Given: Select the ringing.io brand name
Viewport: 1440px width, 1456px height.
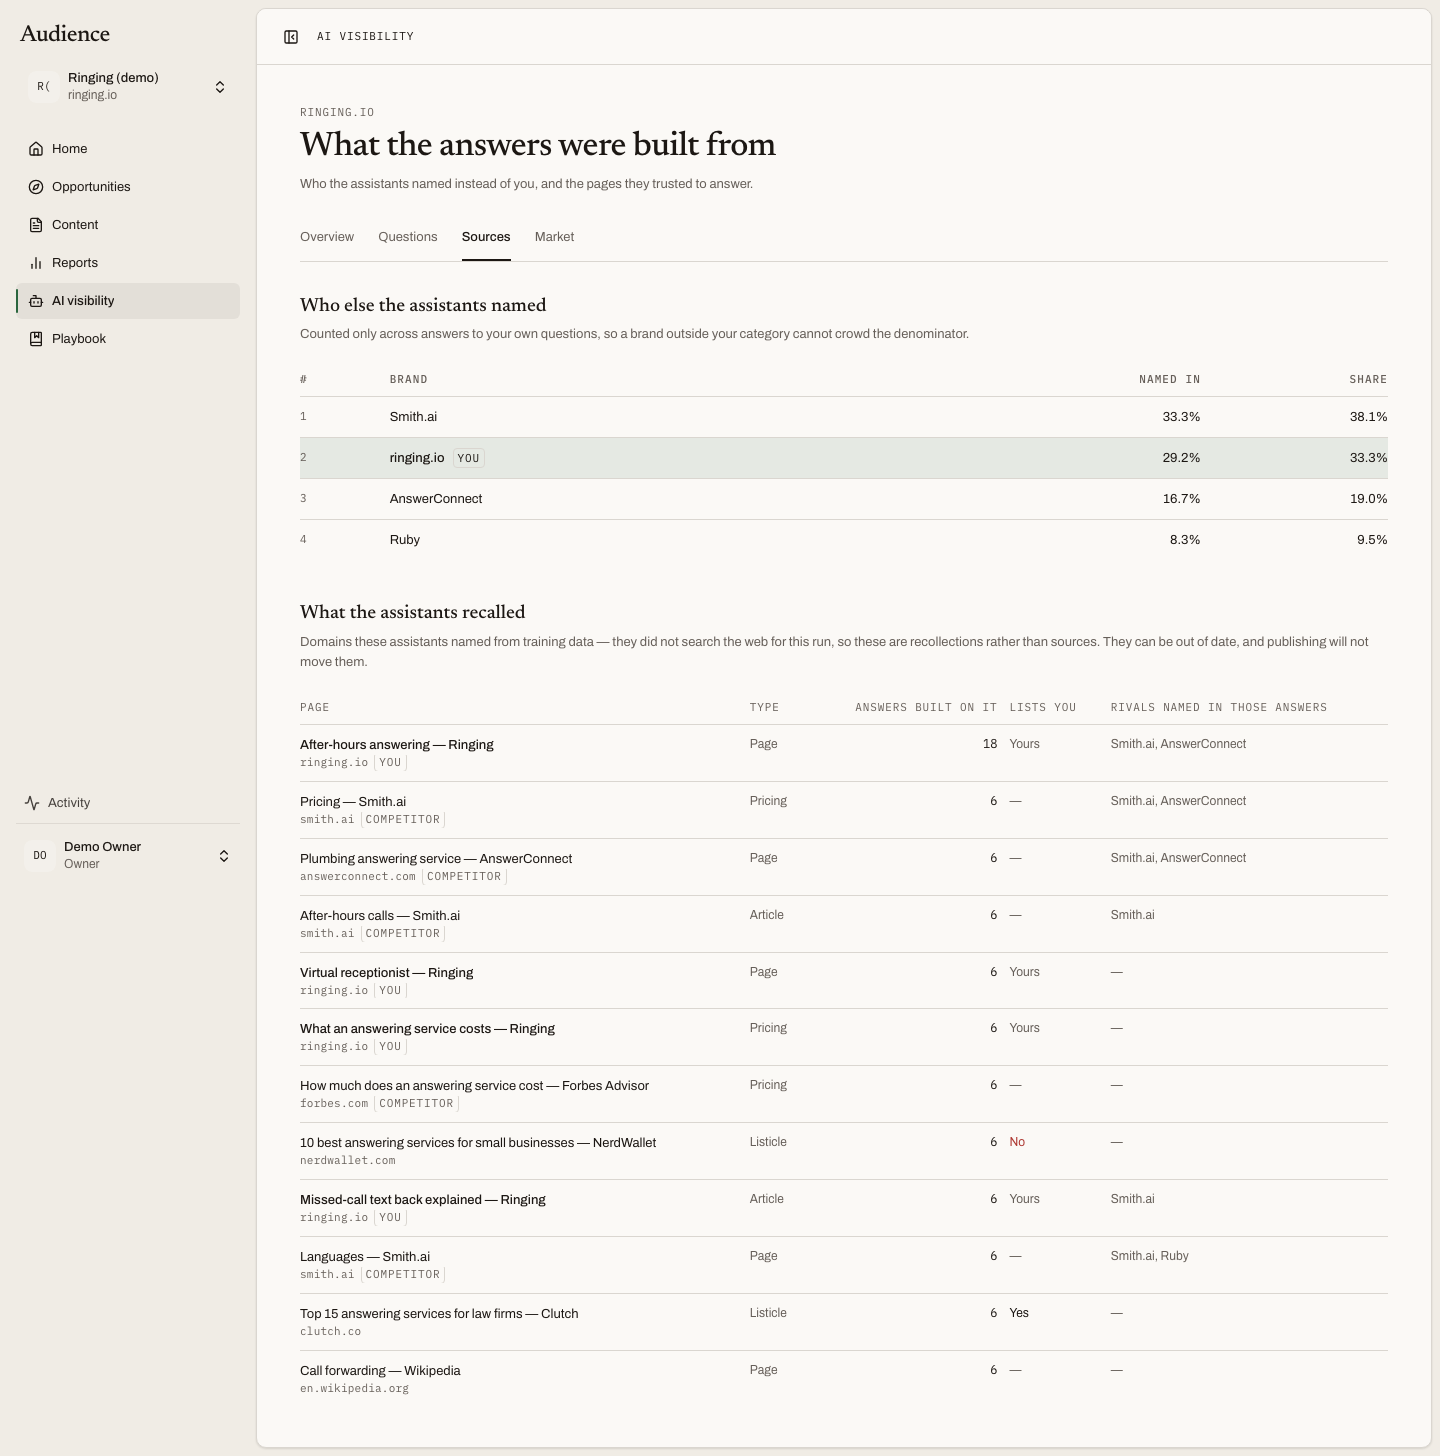Looking at the screenshot, I should [417, 458].
